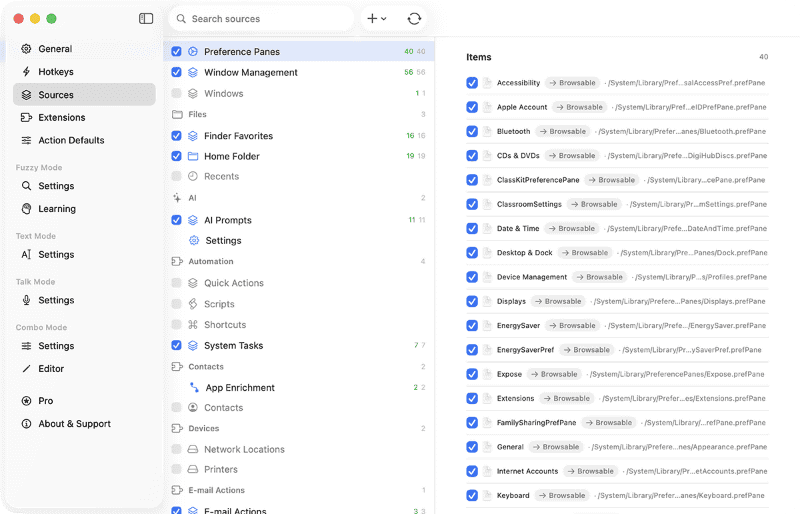Open the General settings tab
The width and height of the screenshot is (800, 514).
tap(84, 49)
